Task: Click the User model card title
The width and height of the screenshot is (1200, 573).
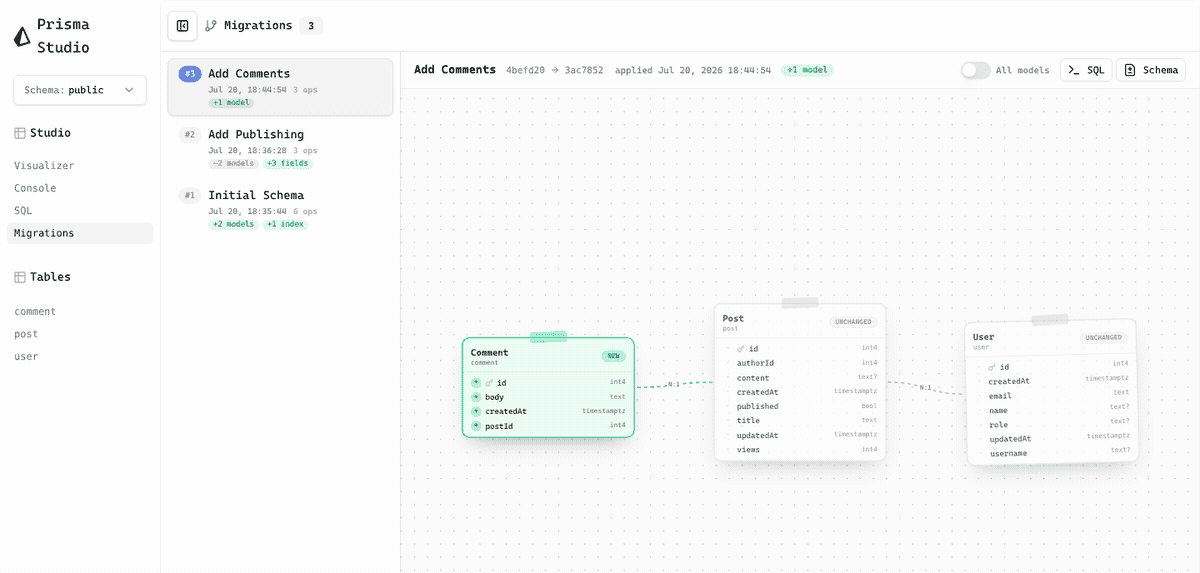Action: coord(984,337)
